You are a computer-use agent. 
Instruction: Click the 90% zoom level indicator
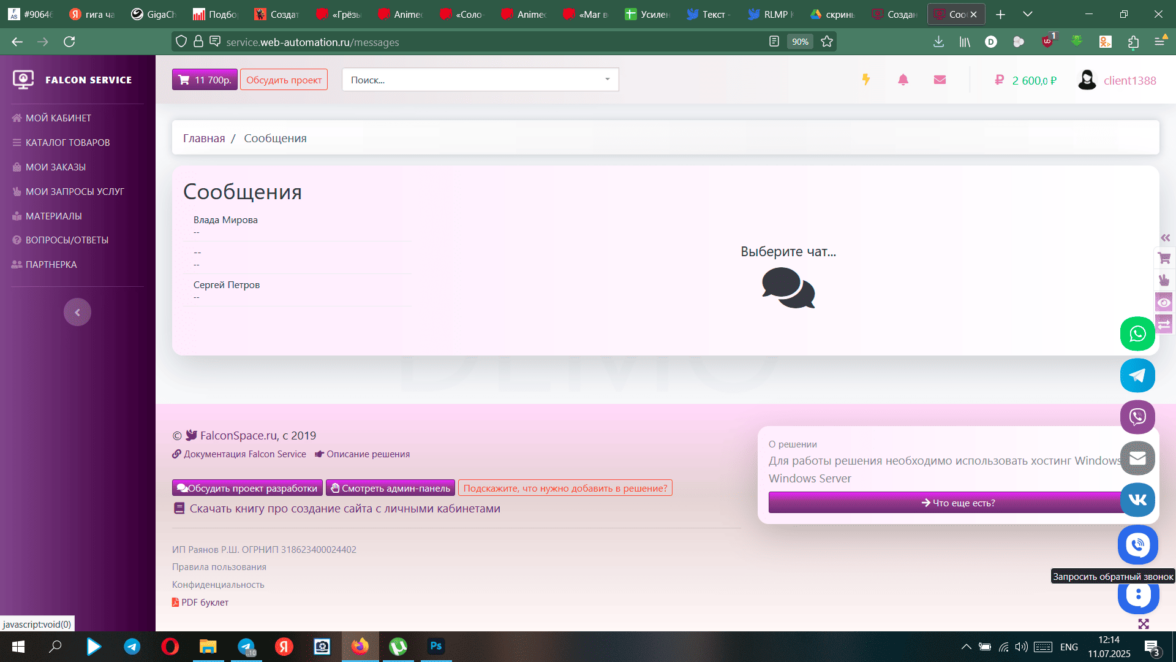(800, 42)
